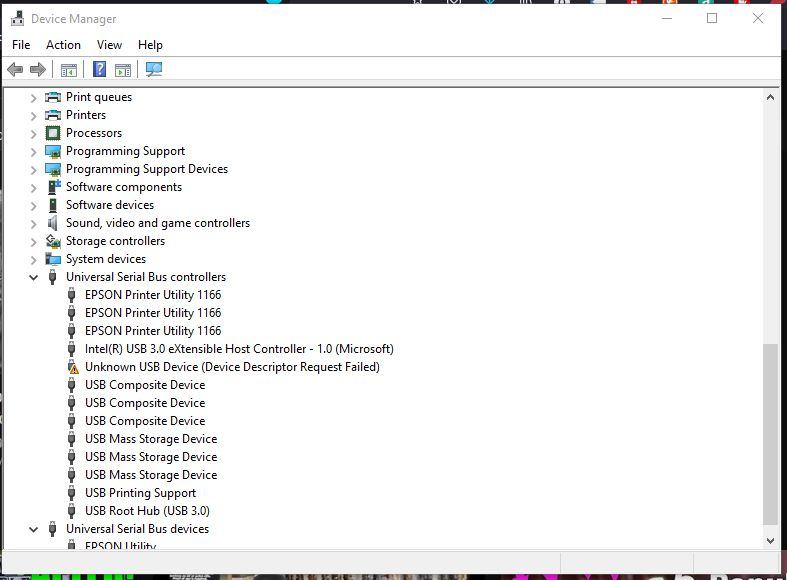Select Unknown USB Device (Device Descriptor Request Failed)
The height and width of the screenshot is (580, 787).
click(x=232, y=367)
